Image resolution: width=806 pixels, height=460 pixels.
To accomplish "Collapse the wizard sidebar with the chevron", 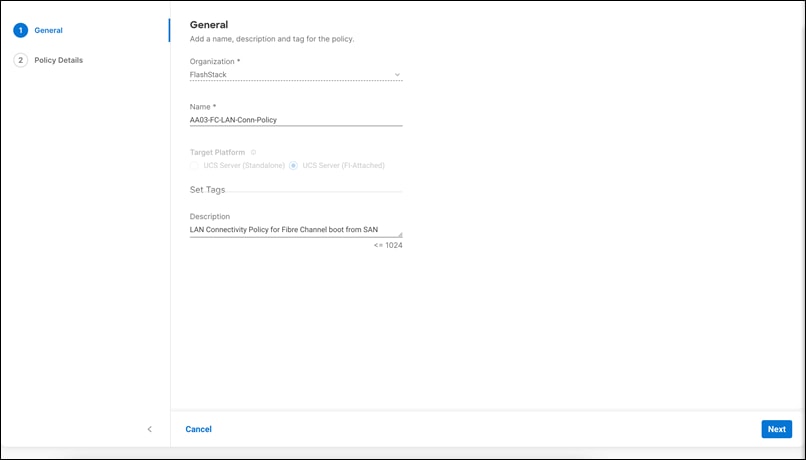I will 150,429.
